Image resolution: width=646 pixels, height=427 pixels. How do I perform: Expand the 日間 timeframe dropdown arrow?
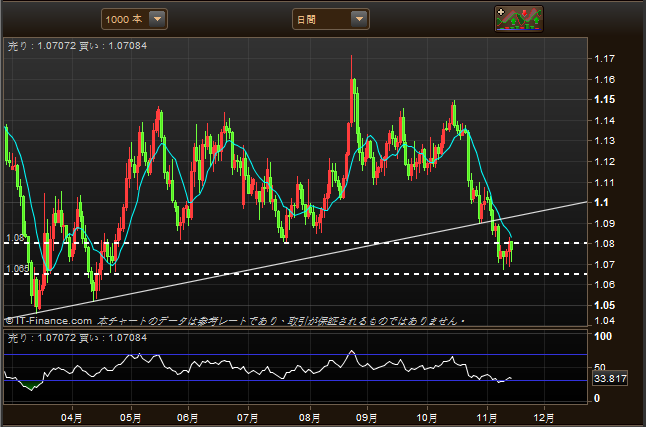359,19
